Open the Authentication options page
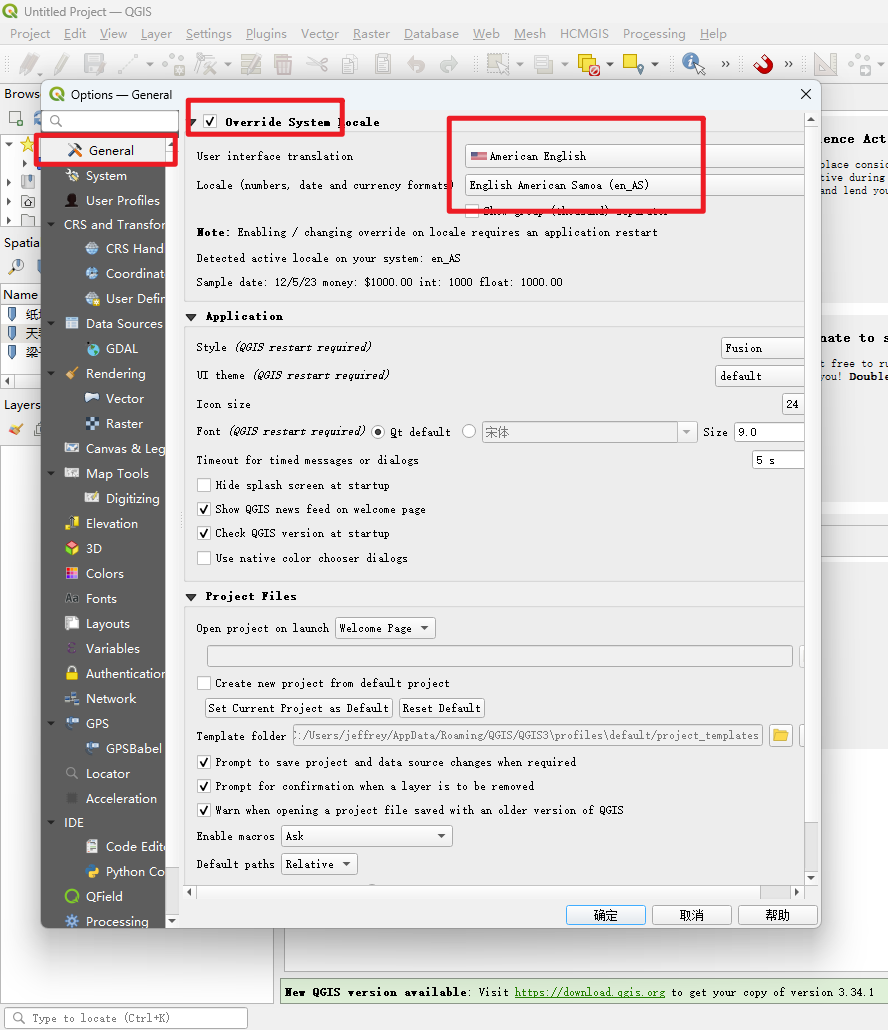This screenshot has width=888, height=1030. point(115,673)
